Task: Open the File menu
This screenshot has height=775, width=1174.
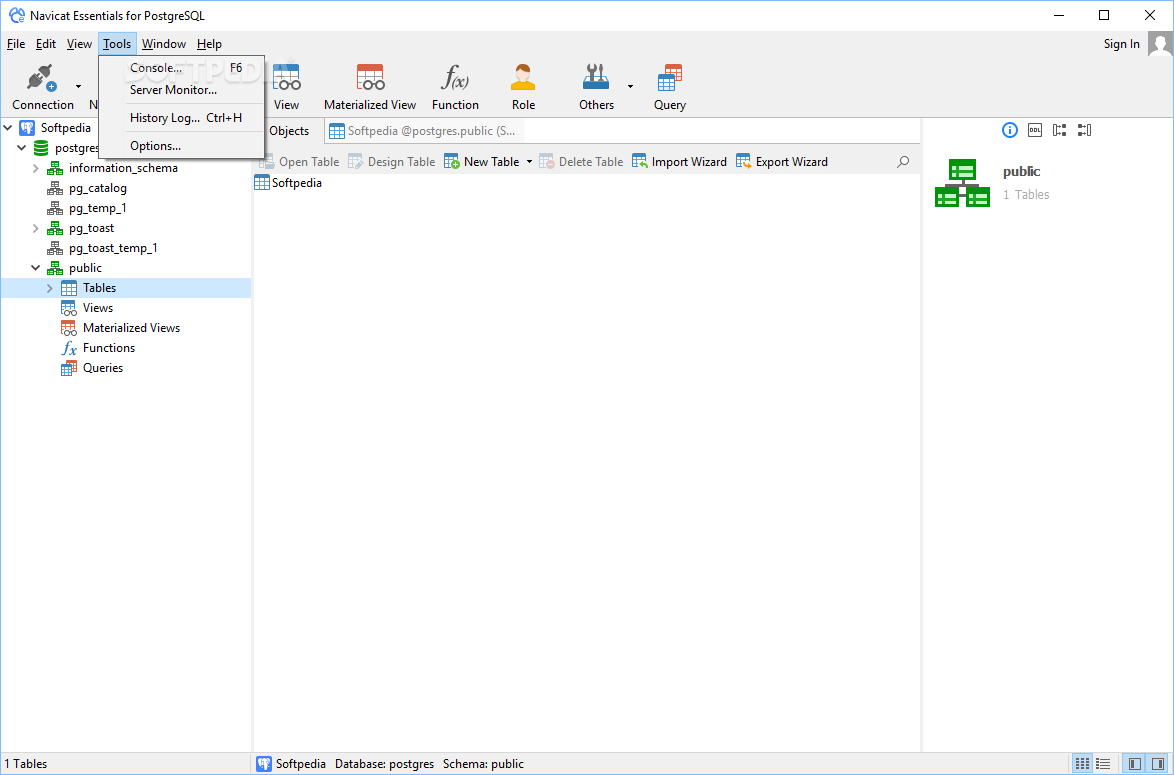Action: (x=16, y=44)
